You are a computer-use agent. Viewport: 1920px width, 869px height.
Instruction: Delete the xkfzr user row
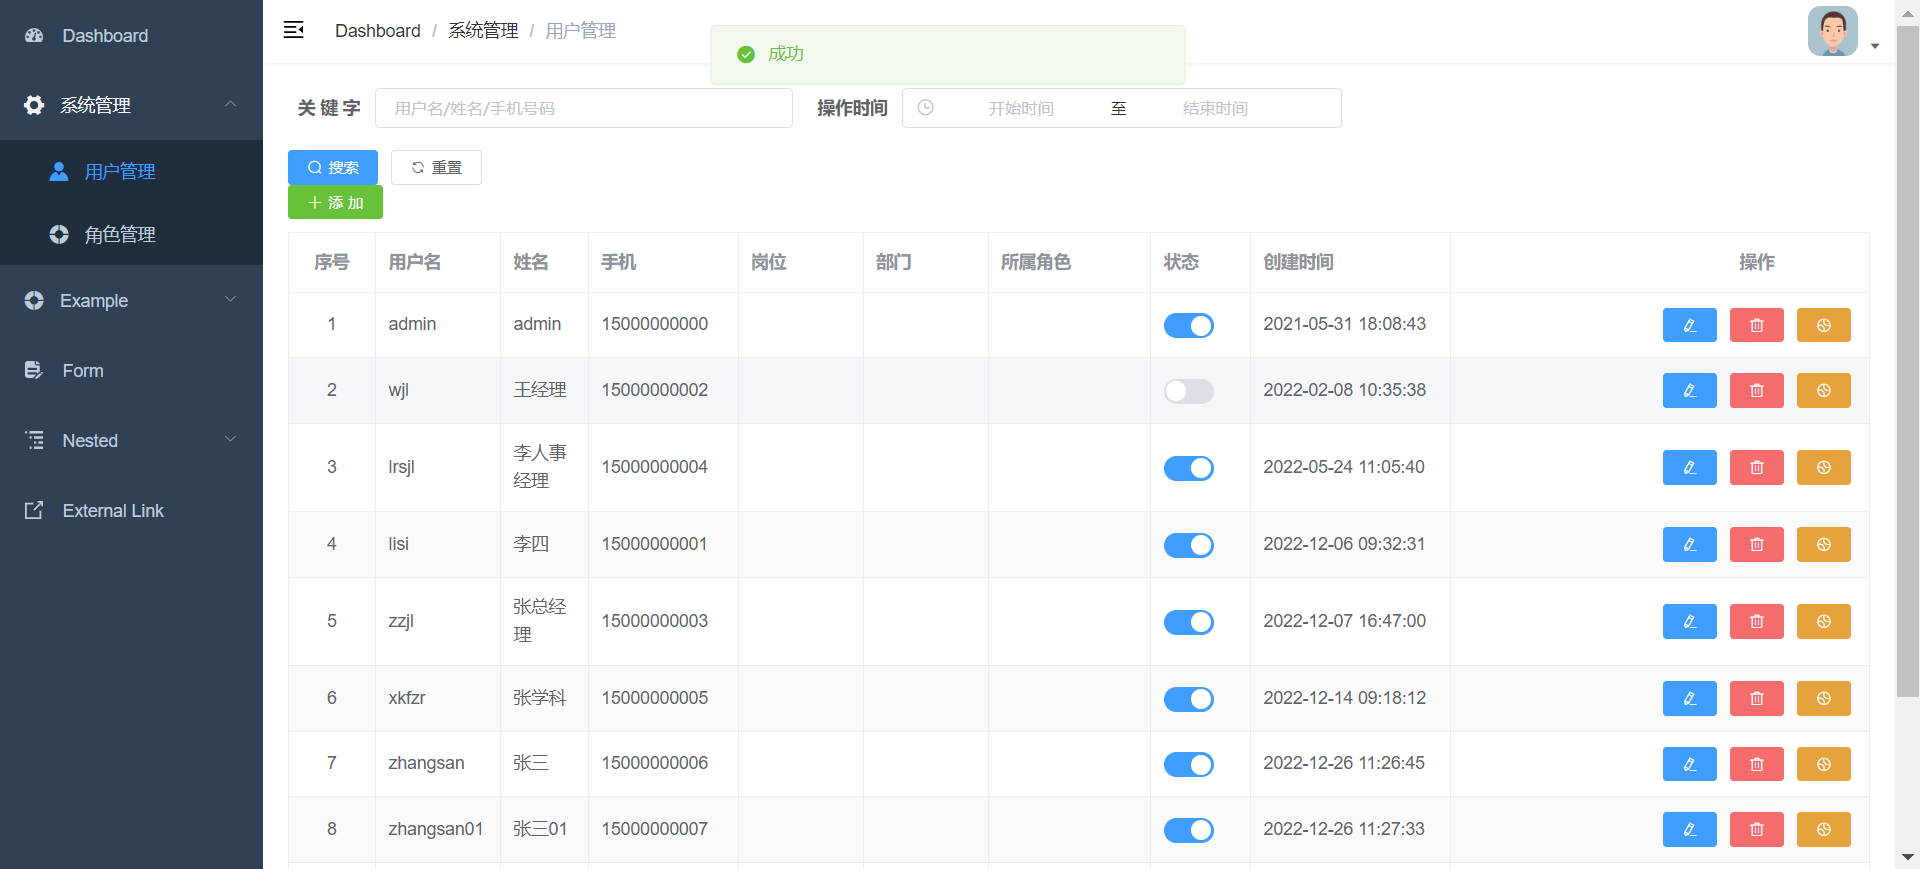point(1756,698)
